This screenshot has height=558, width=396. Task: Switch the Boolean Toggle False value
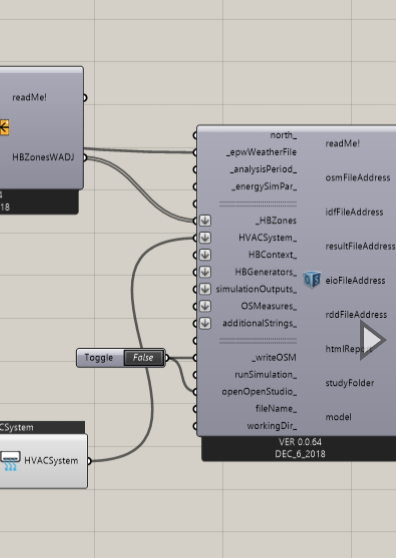[144, 358]
